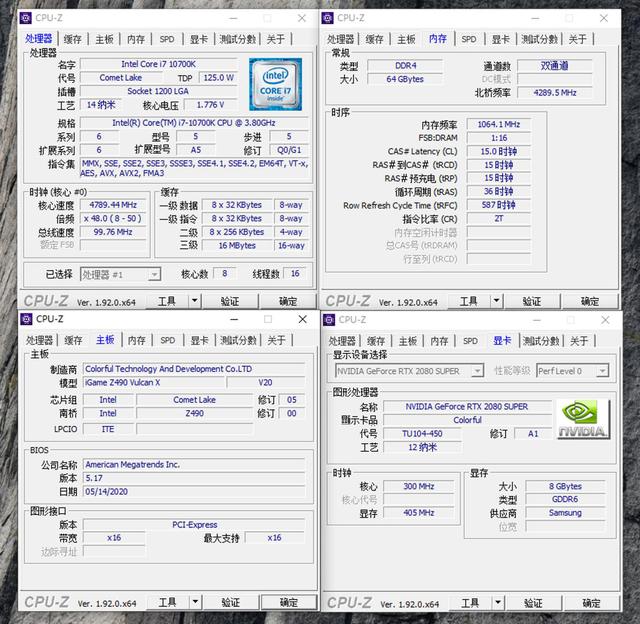This screenshot has width=640, height=624.
Task: Click the 8 GBytes video memory size value
Action: (x=565, y=486)
